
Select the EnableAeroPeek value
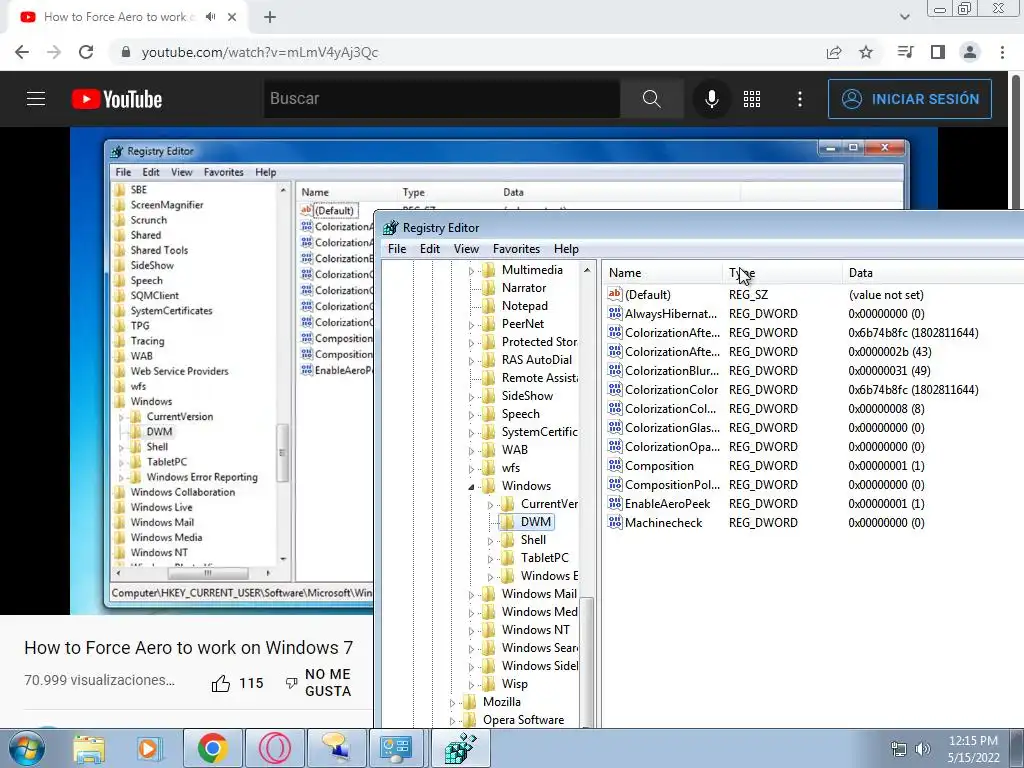(667, 504)
